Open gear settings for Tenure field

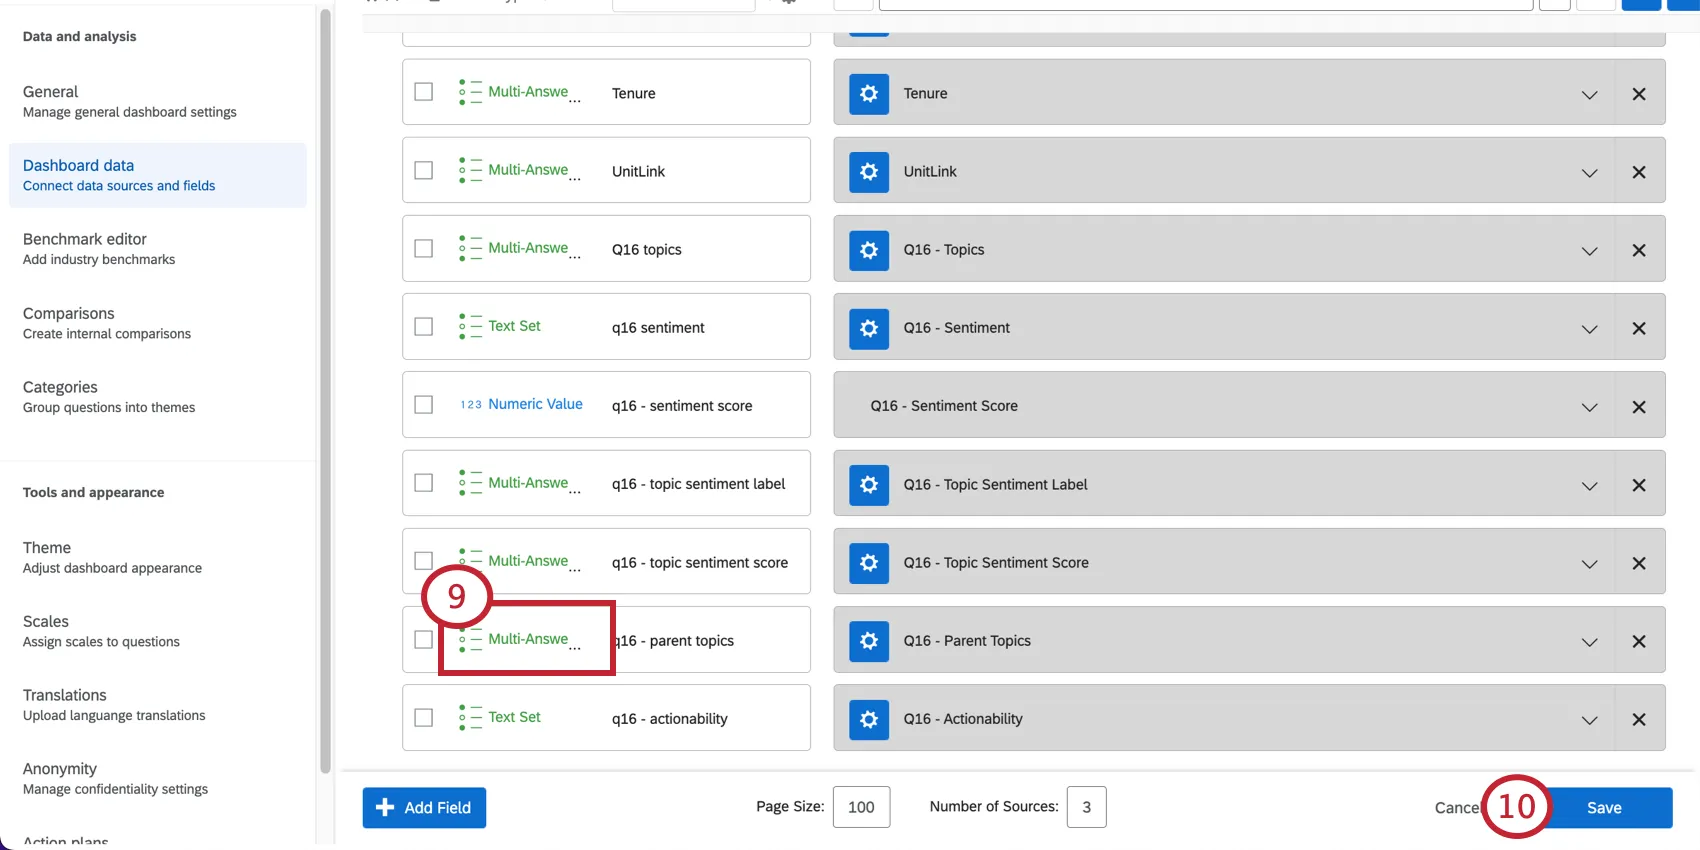(x=868, y=94)
